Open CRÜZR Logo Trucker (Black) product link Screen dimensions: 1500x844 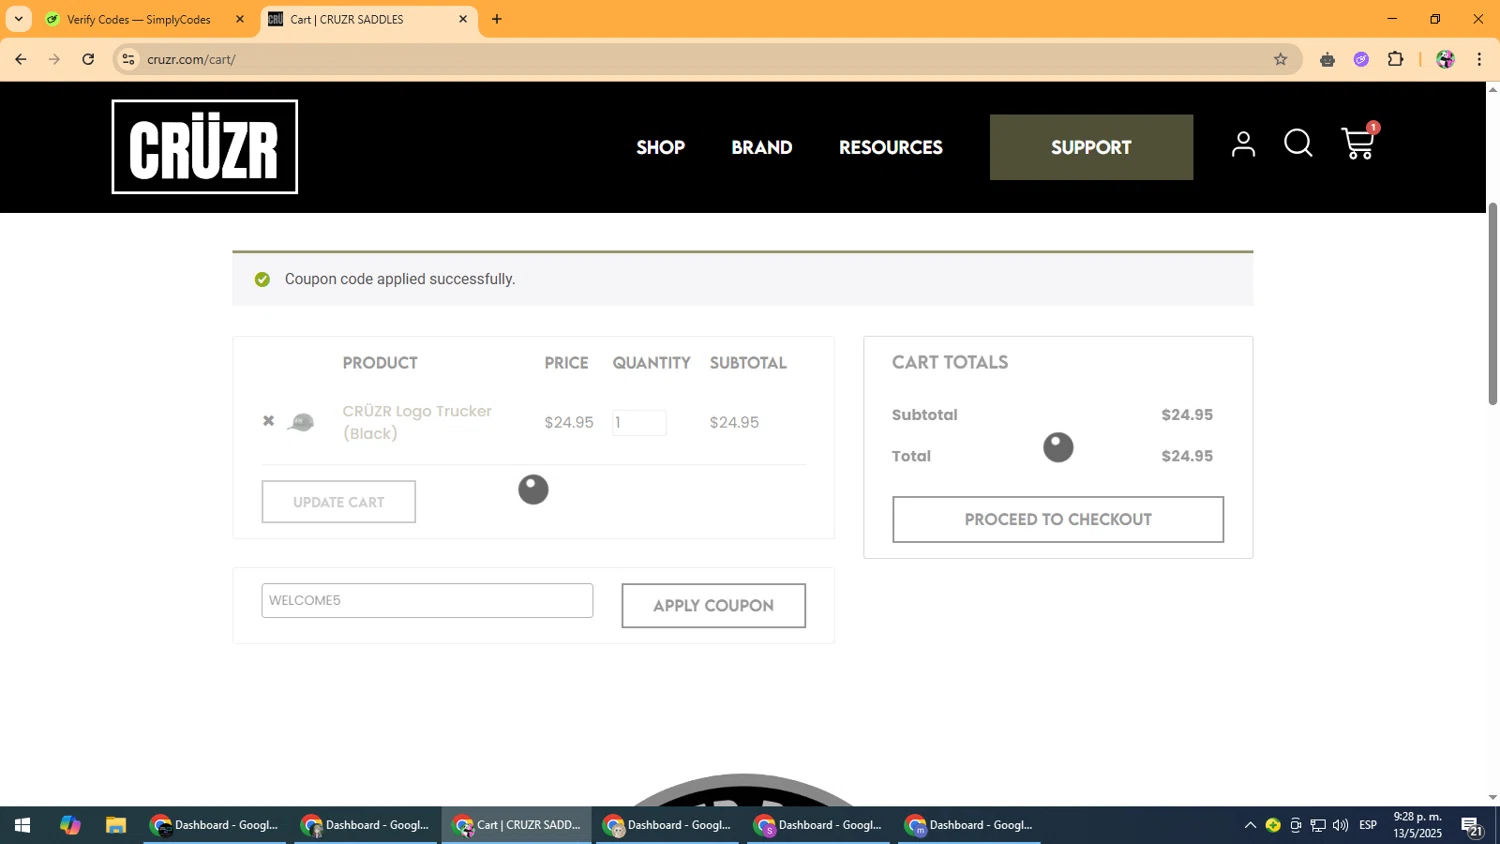417,422
